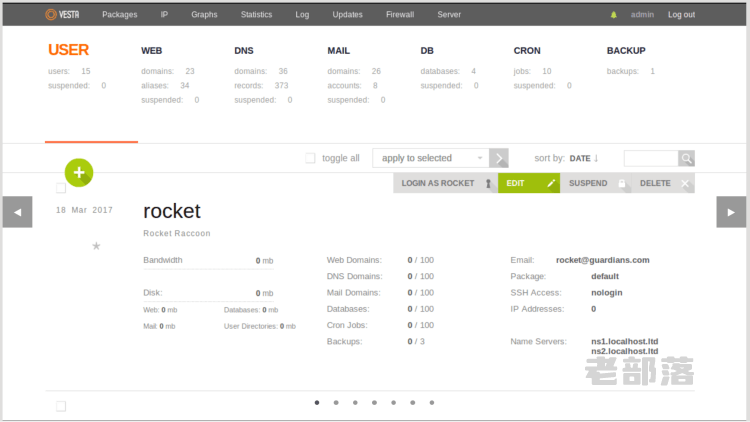Screen dimensions: 750x422
Task: Open Statistics in top menu
Action: [x=256, y=14]
